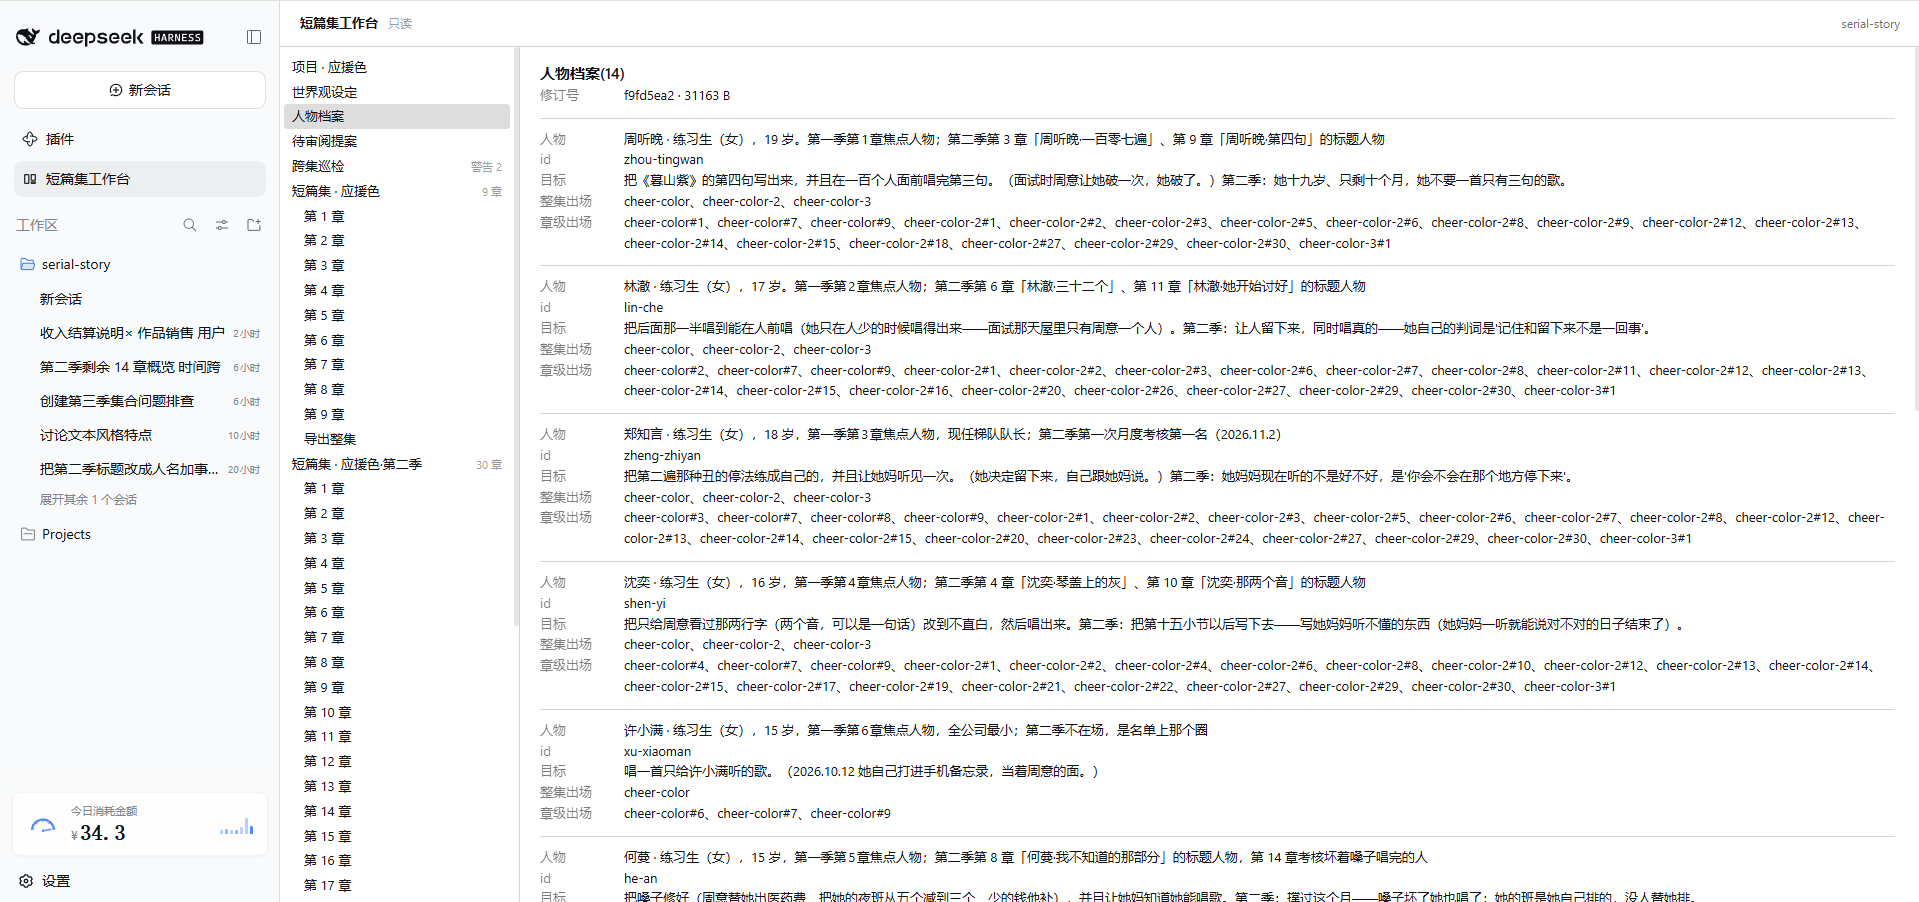Open the Projects folder

coord(140,534)
